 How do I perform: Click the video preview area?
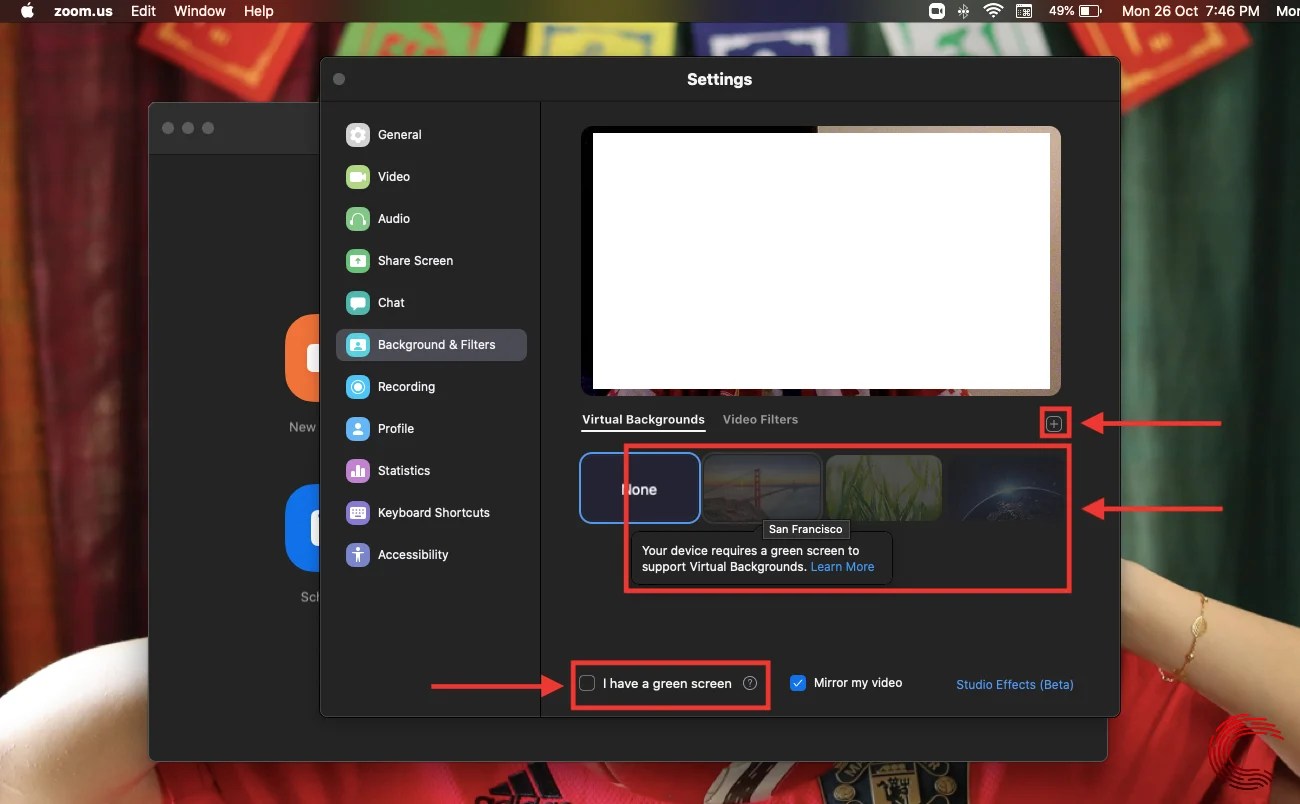coord(821,260)
